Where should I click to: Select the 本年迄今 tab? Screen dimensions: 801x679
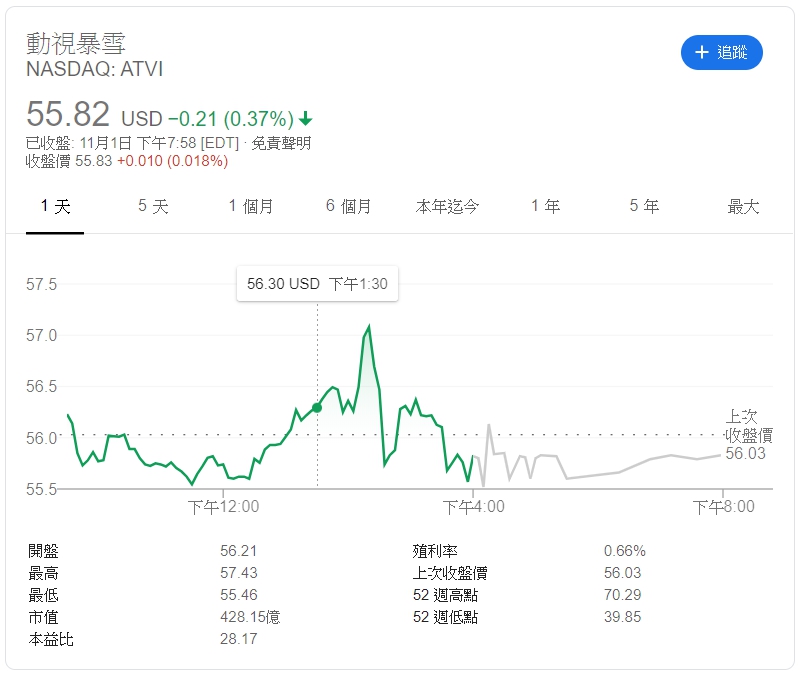point(447,206)
